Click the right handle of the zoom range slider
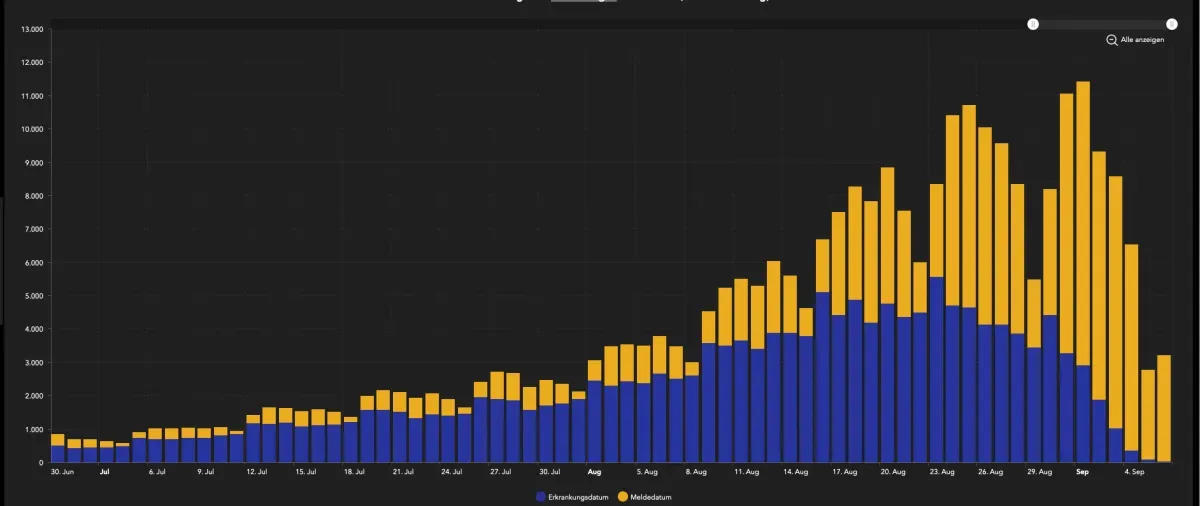Viewport: 1200px width, 506px height. (1171, 24)
